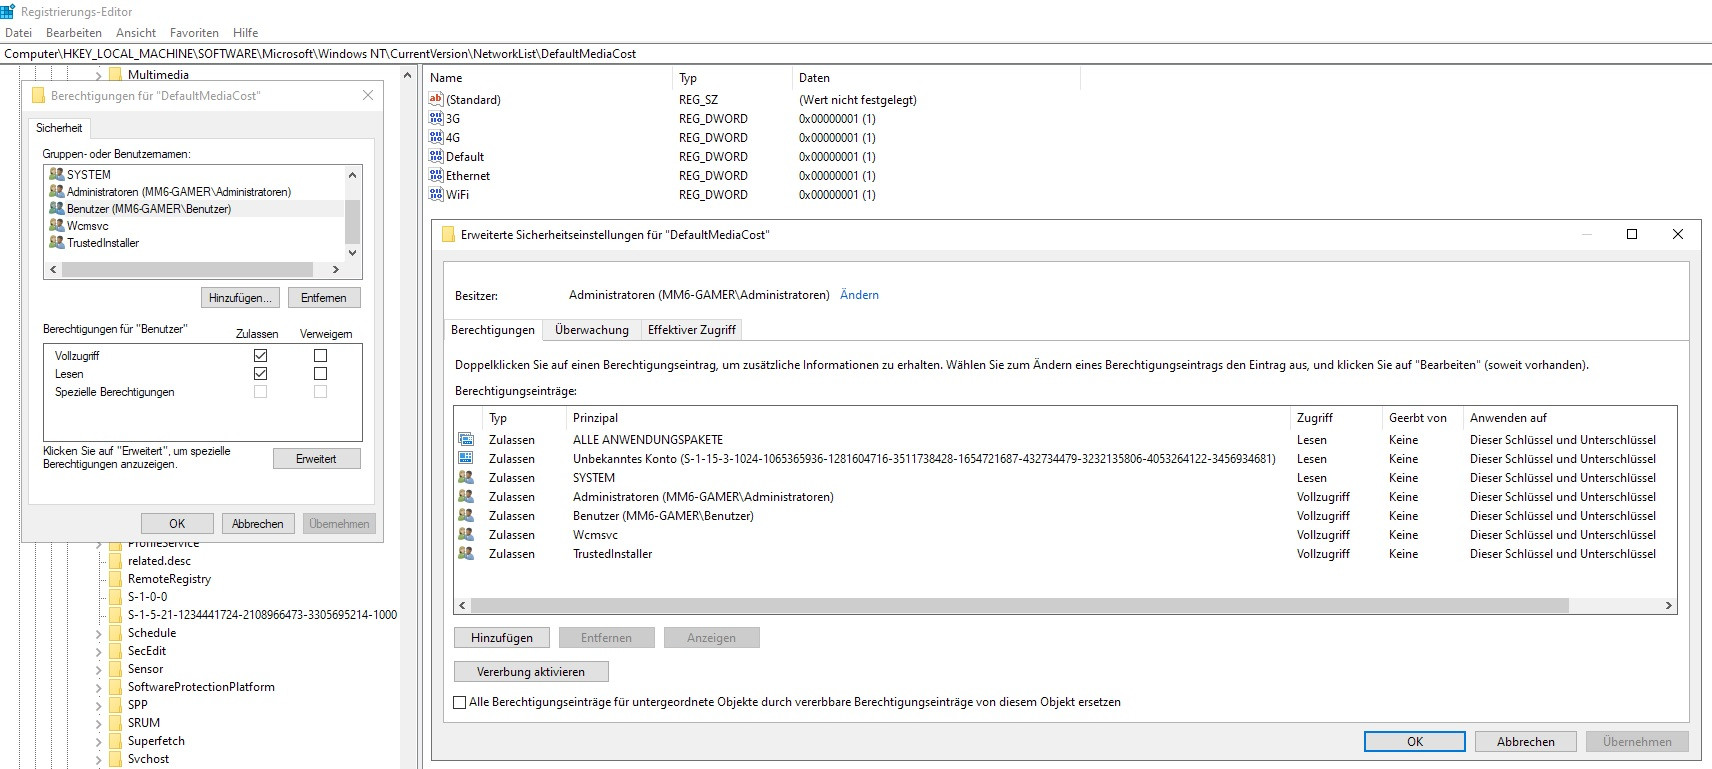Expand the SPP tree node
The image size is (1712, 769).
[x=98, y=705]
